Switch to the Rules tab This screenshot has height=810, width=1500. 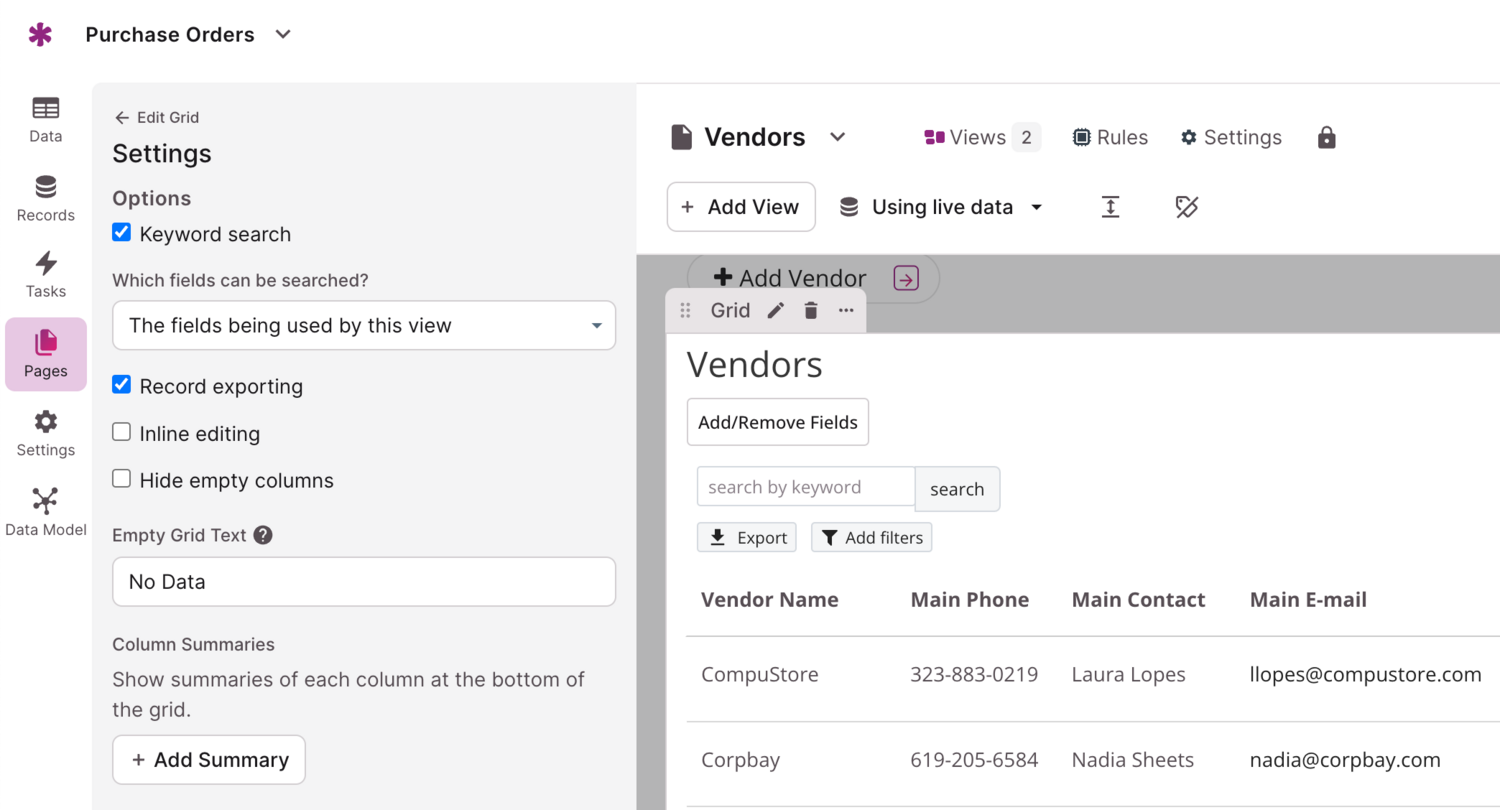coord(1110,138)
